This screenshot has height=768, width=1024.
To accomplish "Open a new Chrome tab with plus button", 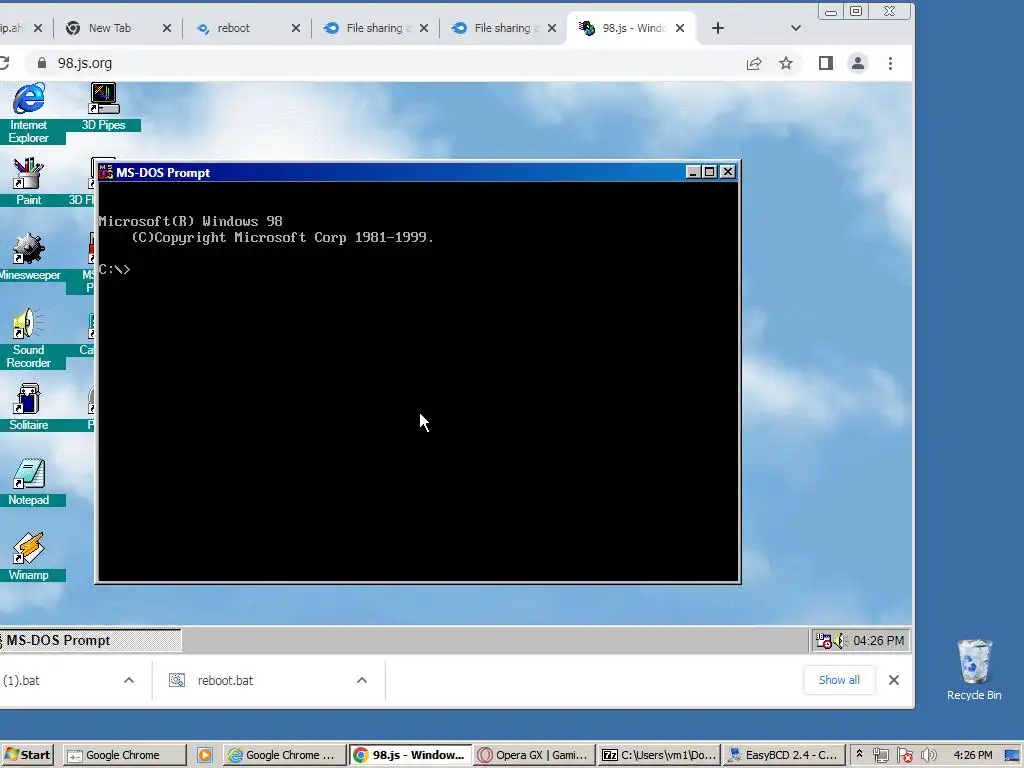I will (718, 28).
